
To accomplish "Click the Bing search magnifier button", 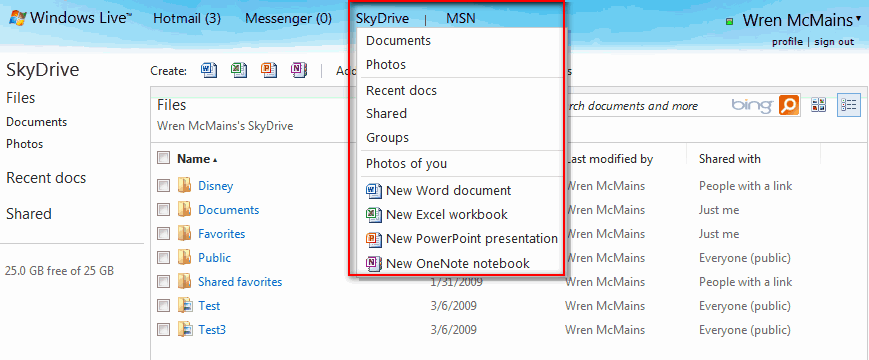I will pos(789,105).
